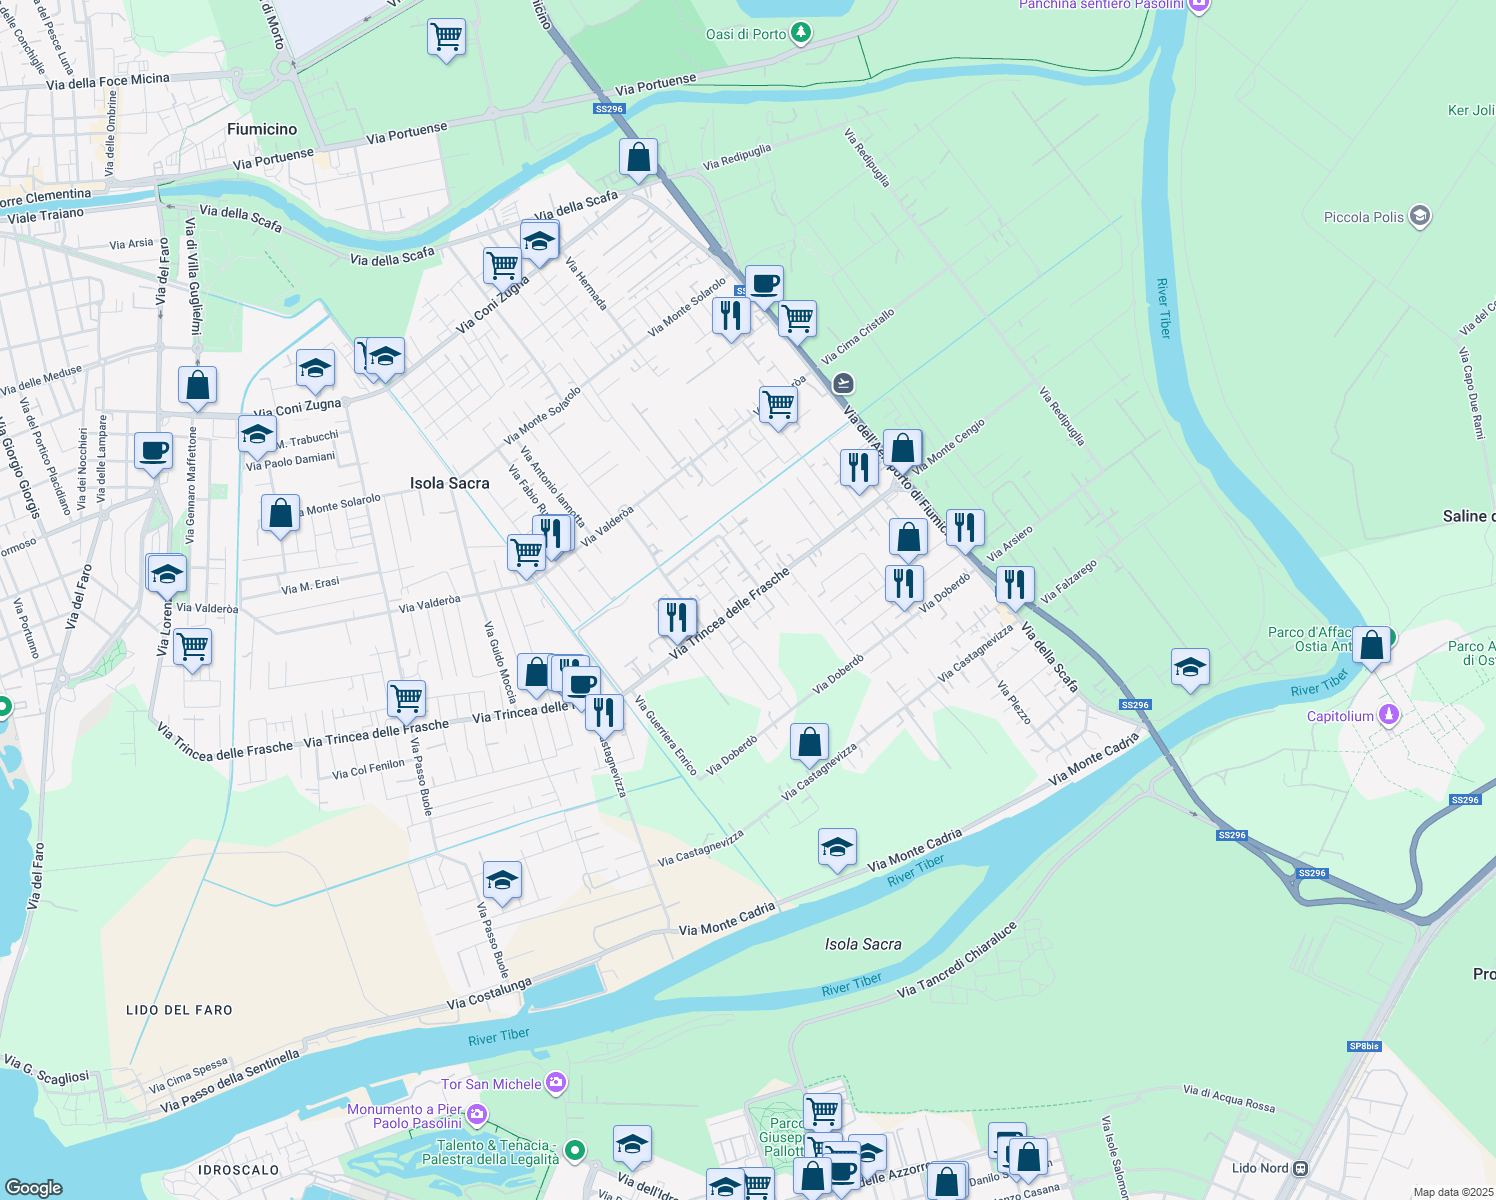This screenshot has height=1200, width=1496.
Task: Click the ferry marker on Via dell'Aeroporto di Fiumicino
Action: click(842, 381)
